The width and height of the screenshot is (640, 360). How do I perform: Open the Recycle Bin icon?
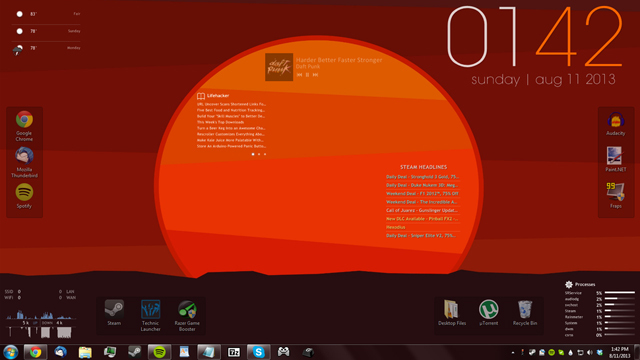[524, 313]
